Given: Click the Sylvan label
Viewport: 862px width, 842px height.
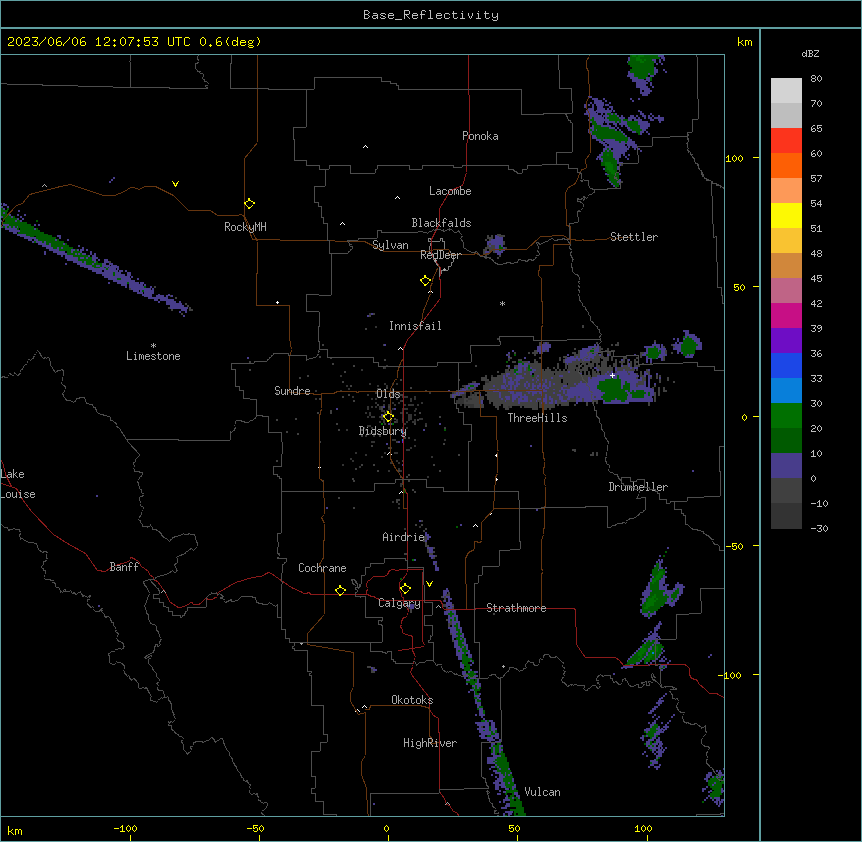Looking at the screenshot, I should tap(390, 245).
